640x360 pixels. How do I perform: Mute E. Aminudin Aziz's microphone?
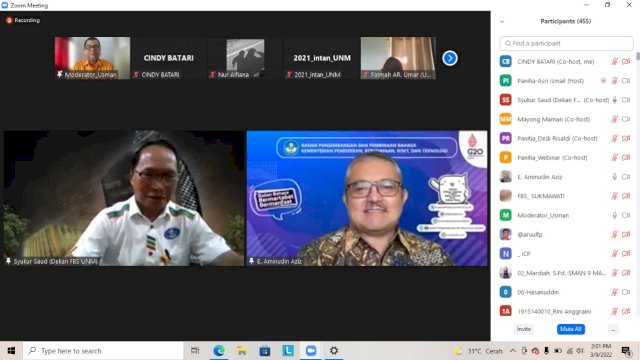click(614, 177)
